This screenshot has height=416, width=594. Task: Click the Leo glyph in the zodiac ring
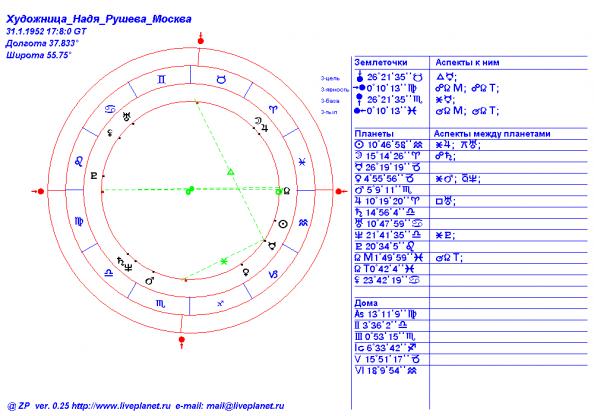coord(79,162)
